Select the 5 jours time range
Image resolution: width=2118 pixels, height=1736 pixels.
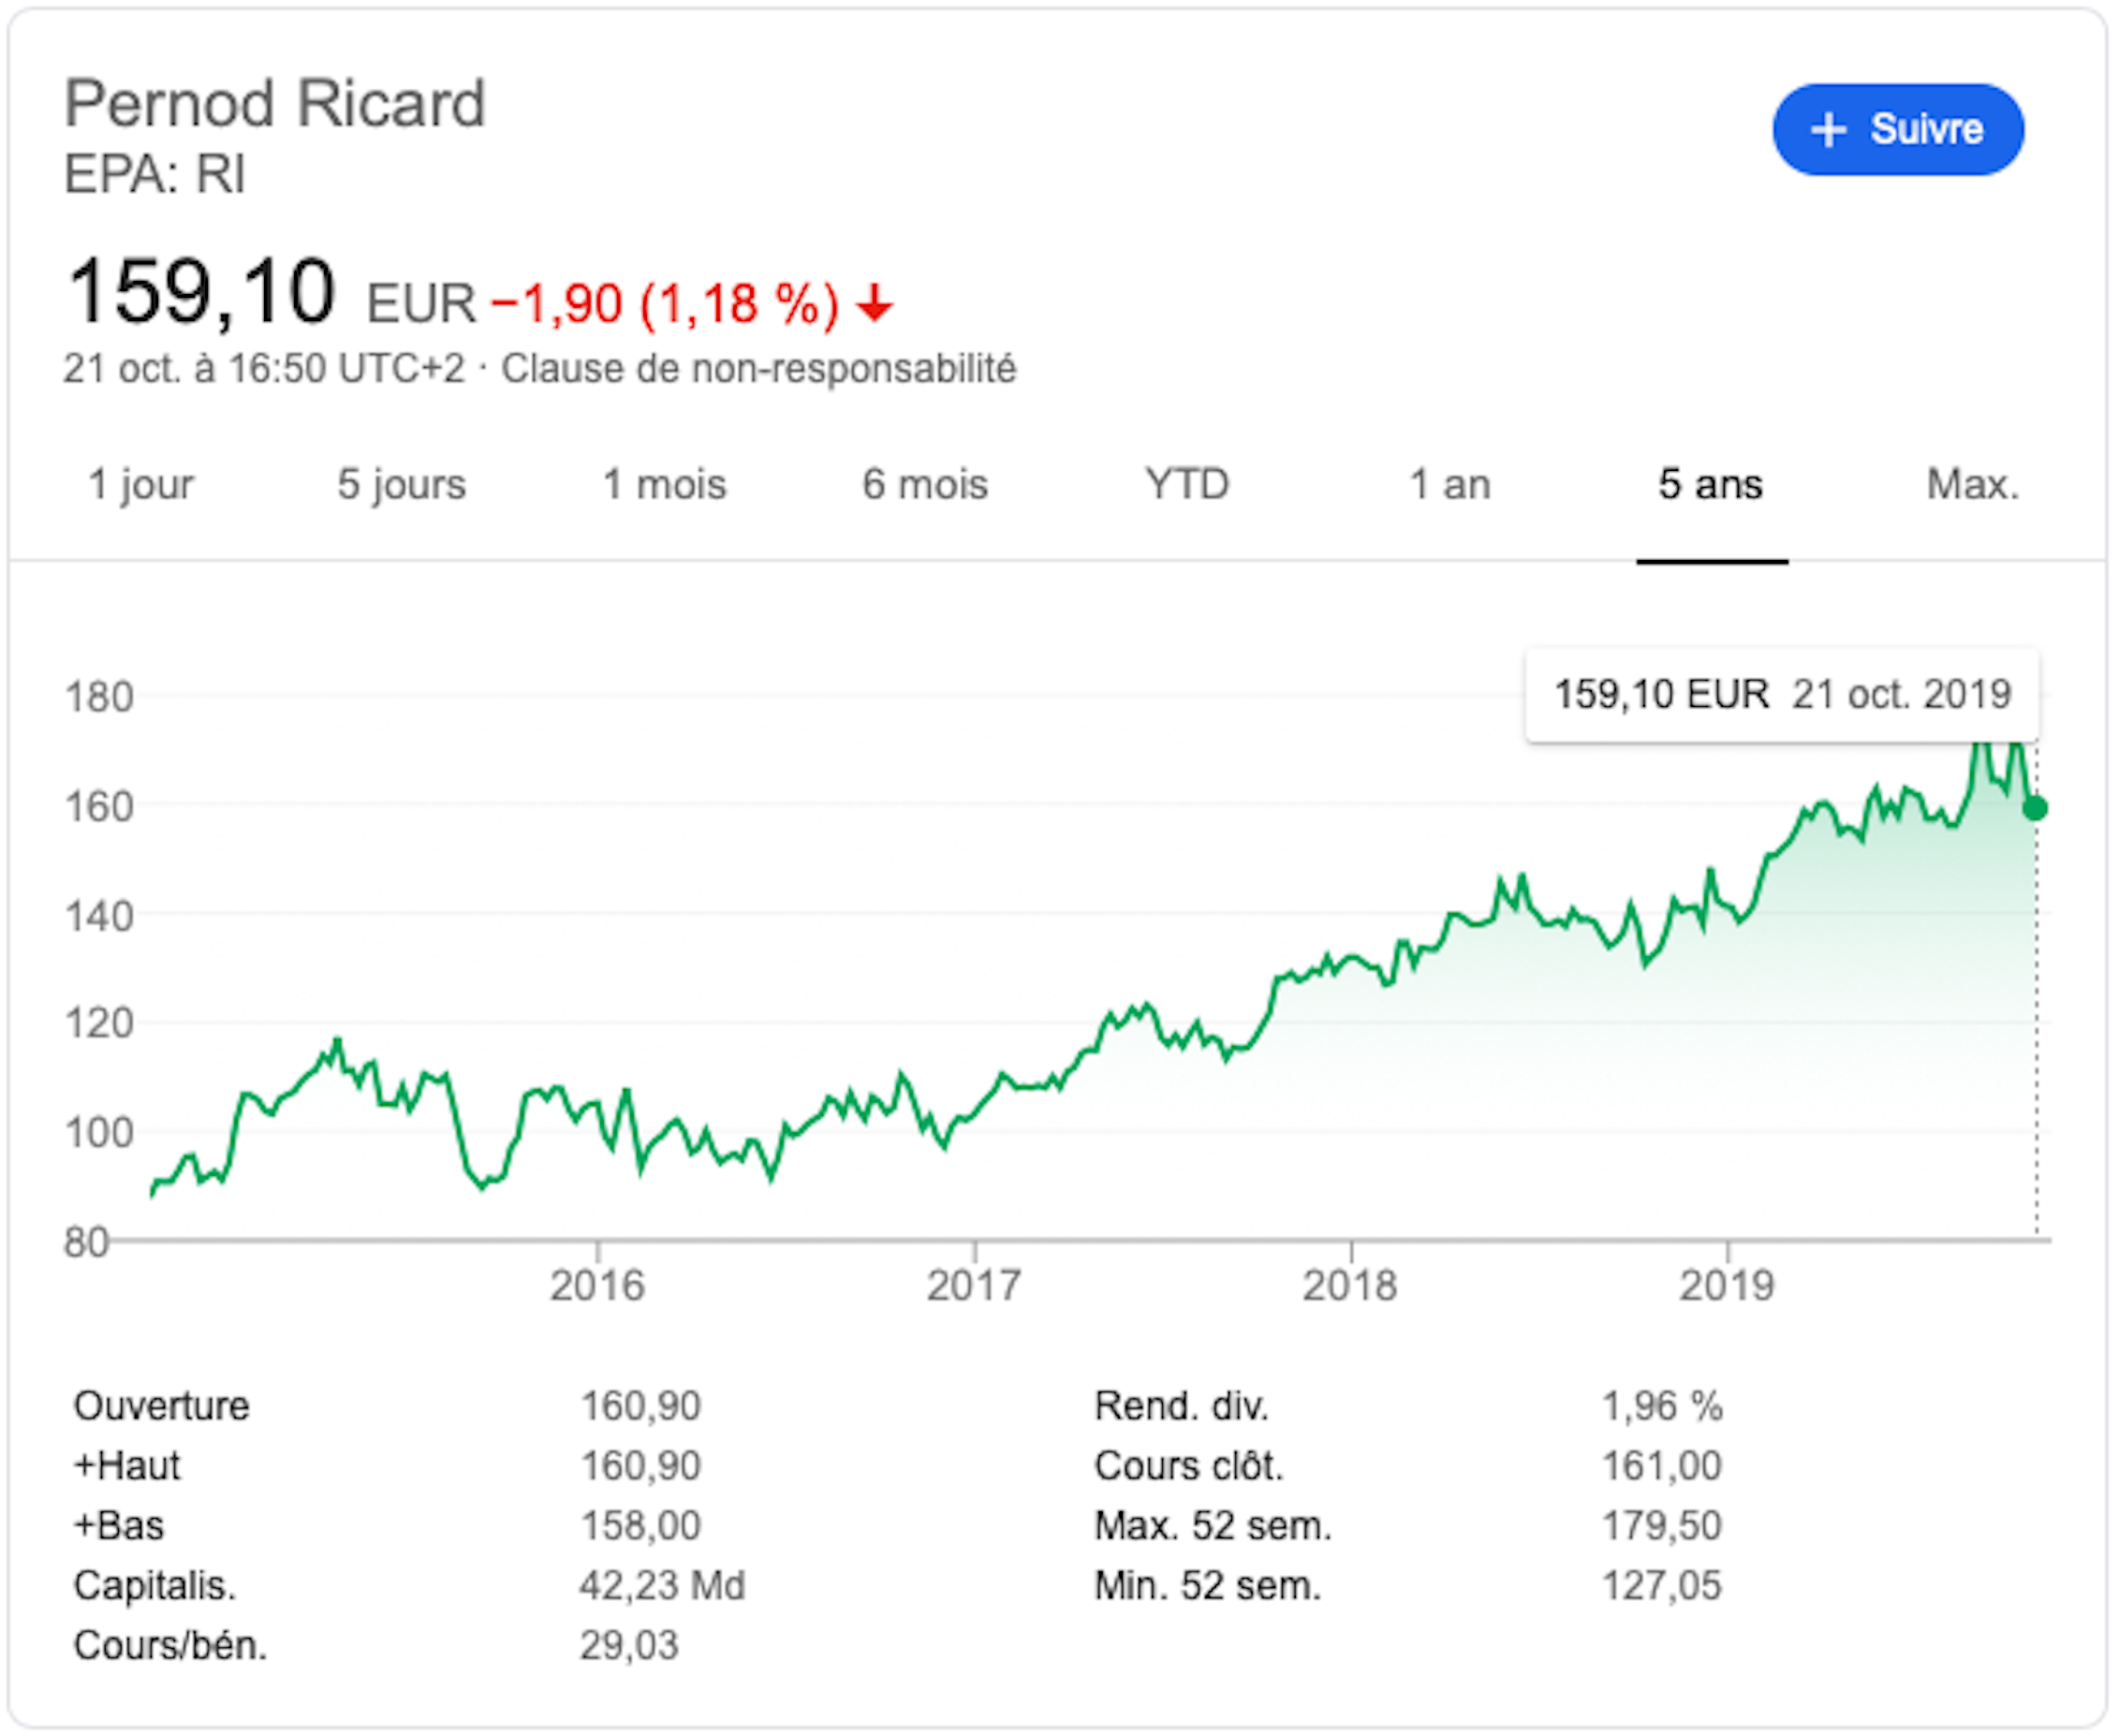click(401, 485)
